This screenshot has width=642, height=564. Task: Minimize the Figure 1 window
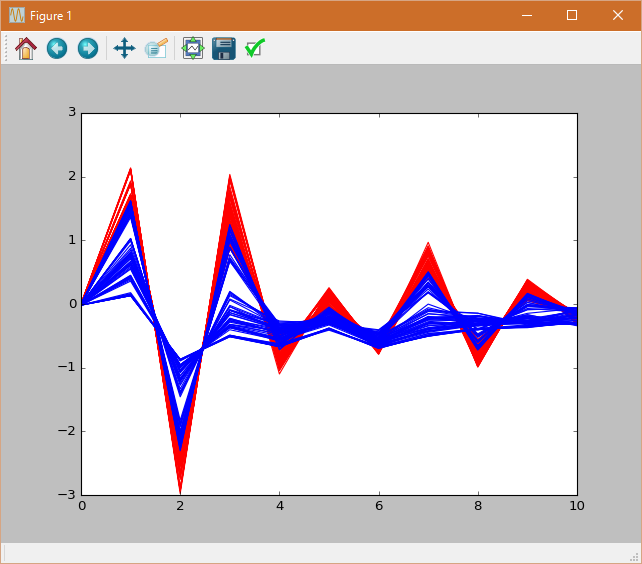[x=527, y=16]
